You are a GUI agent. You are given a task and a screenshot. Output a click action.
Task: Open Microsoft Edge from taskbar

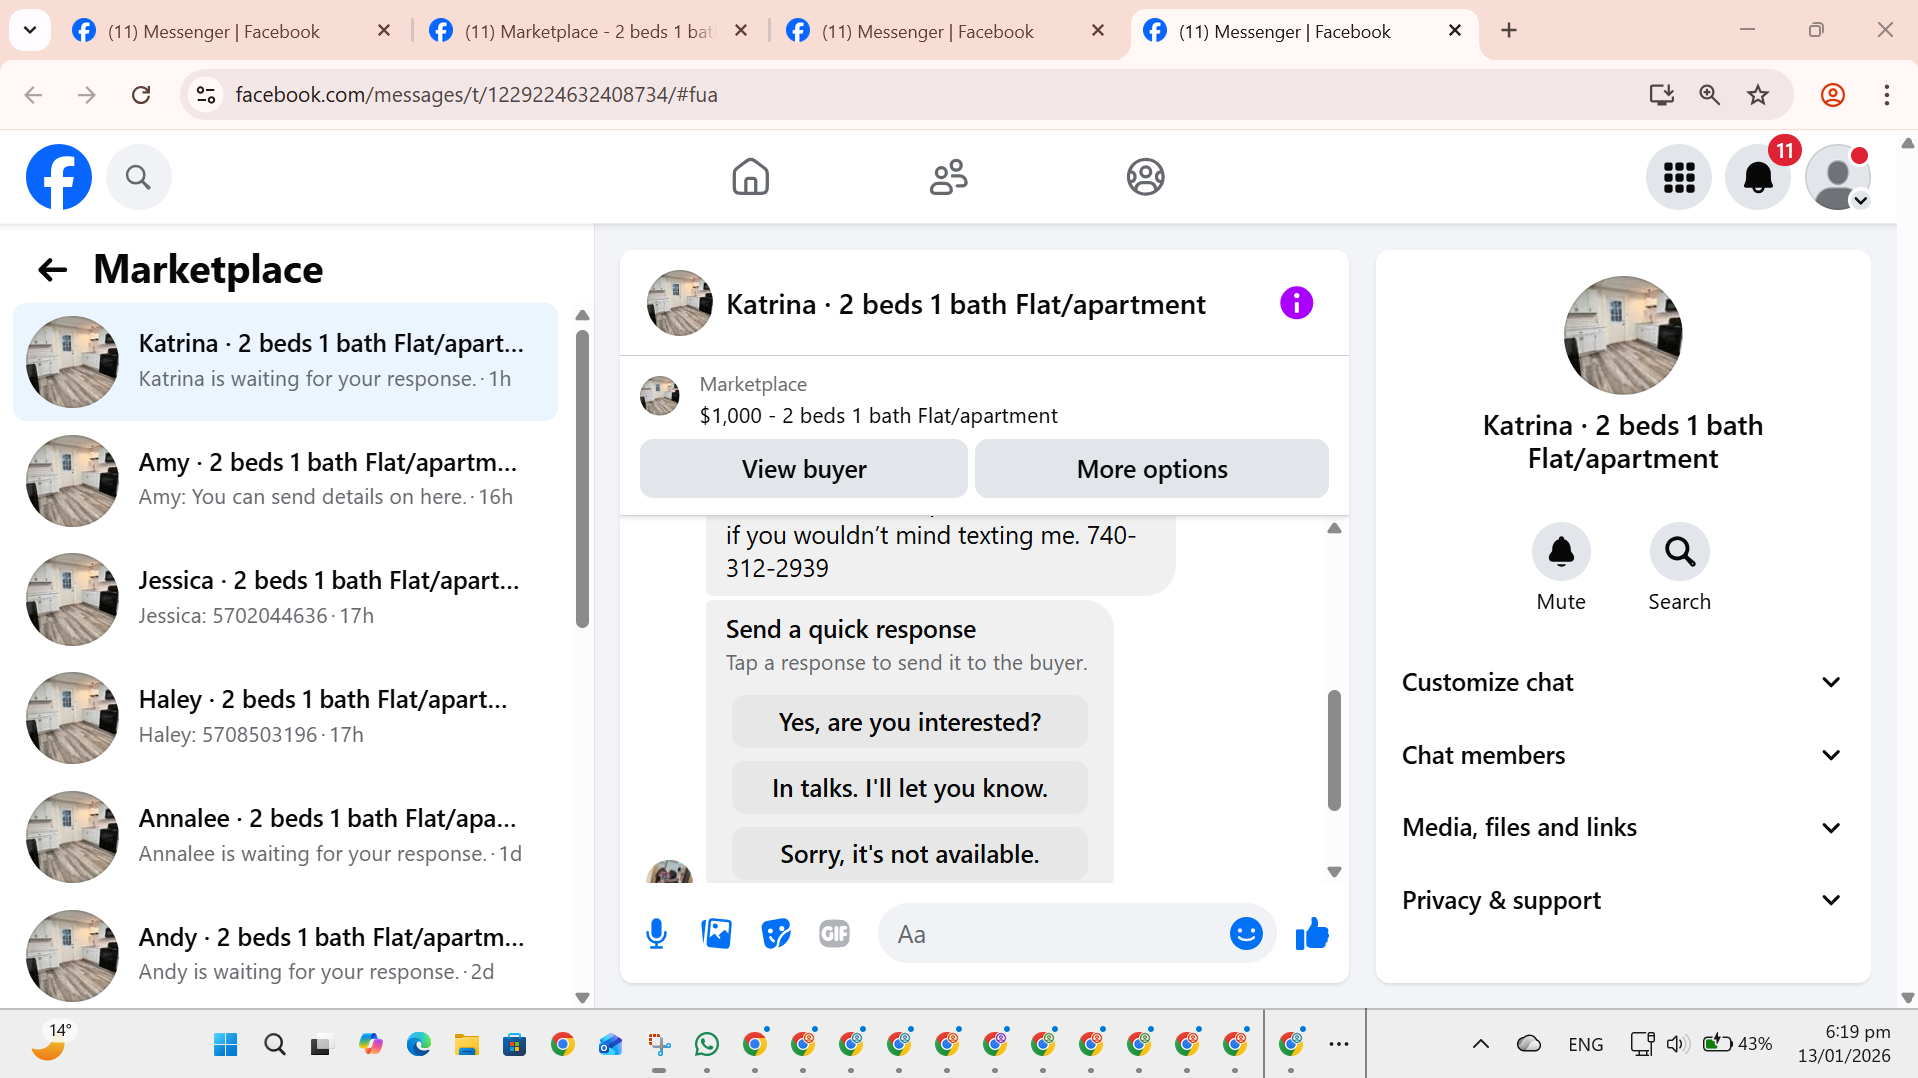418,1044
